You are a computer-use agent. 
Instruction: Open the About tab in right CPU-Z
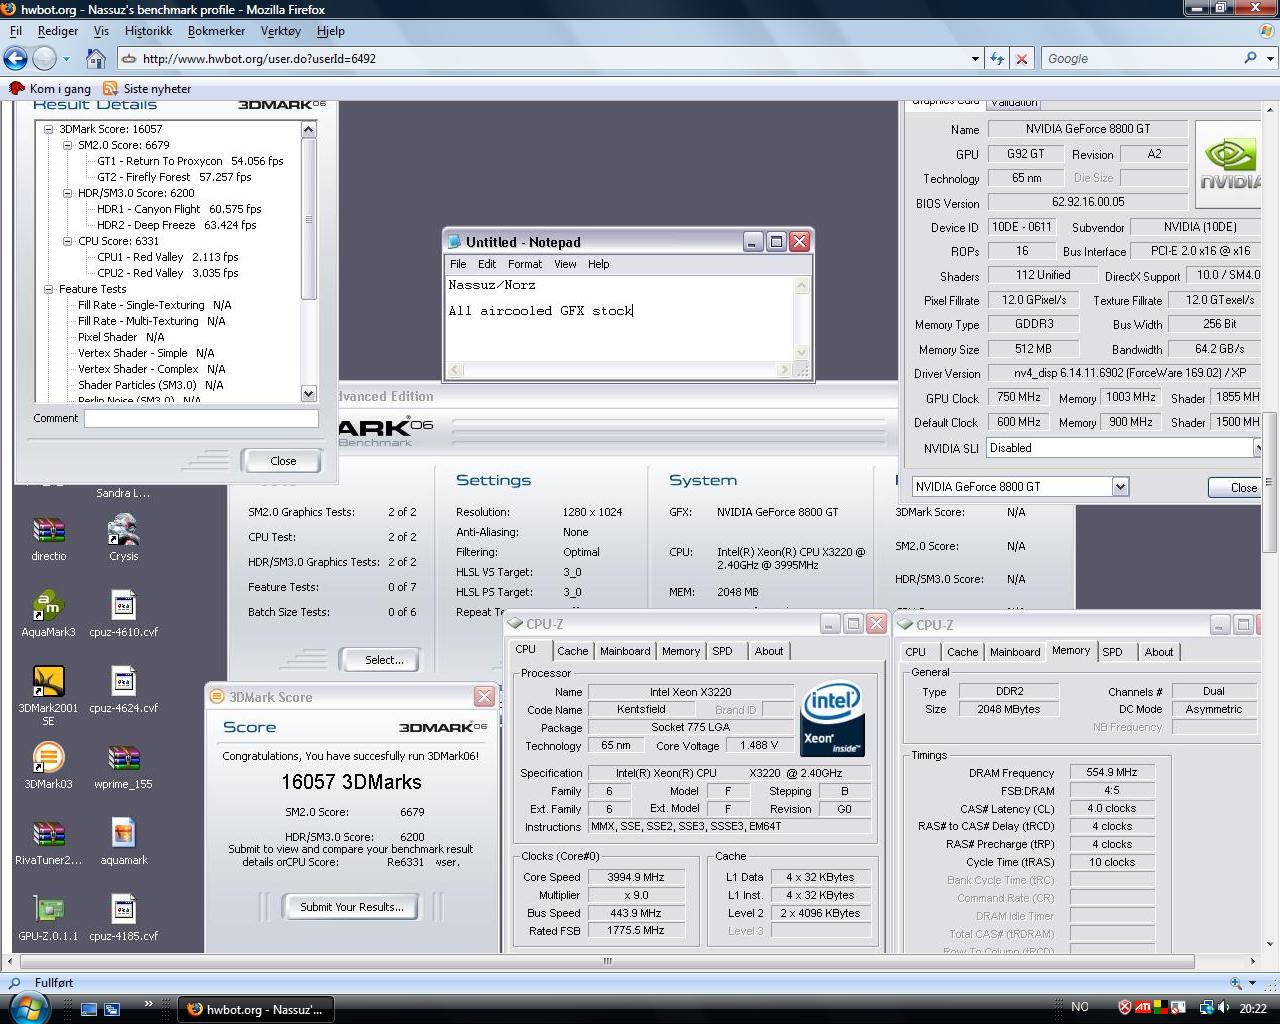point(1159,652)
